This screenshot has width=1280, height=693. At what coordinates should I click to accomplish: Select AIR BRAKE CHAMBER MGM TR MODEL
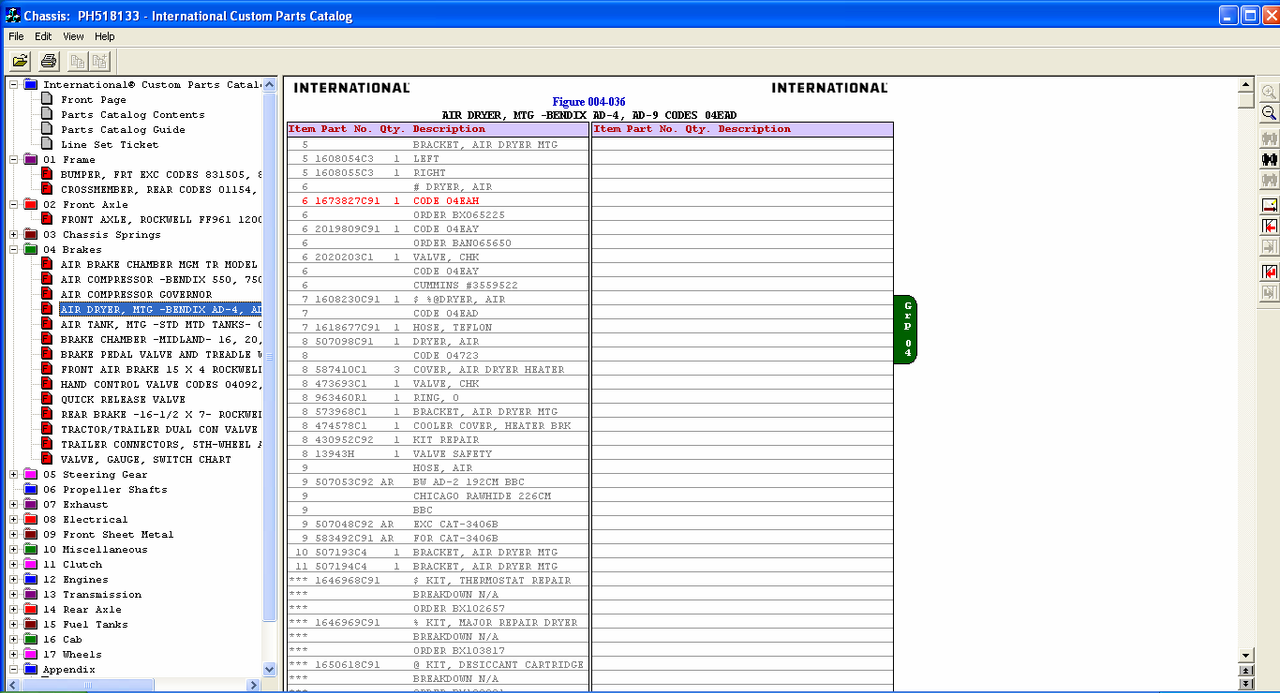[161, 265]
